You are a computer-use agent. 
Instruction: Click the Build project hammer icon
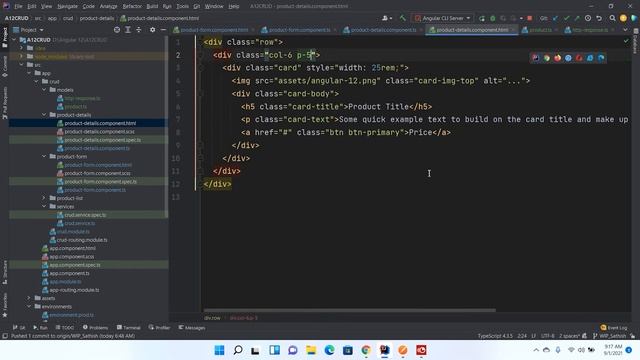click(x=402, y=18)
